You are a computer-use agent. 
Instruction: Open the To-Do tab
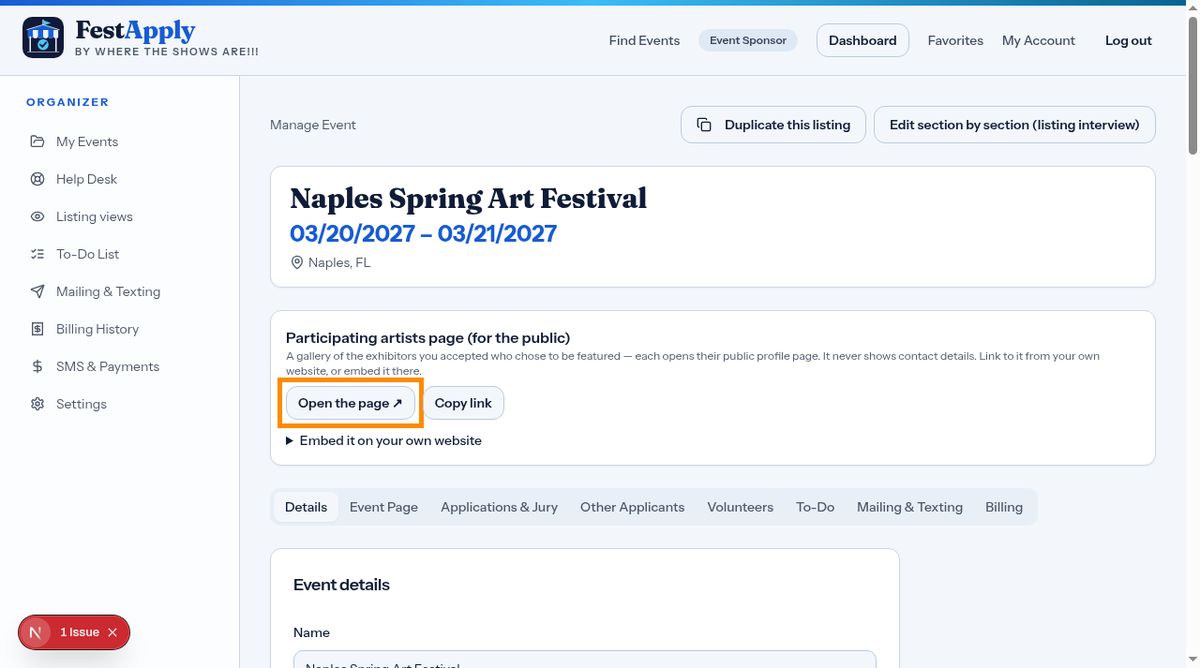point(815,507)
